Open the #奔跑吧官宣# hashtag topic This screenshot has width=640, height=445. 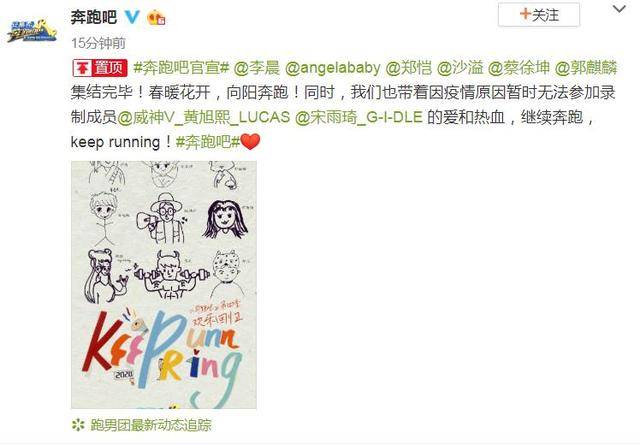pos(181,68)
